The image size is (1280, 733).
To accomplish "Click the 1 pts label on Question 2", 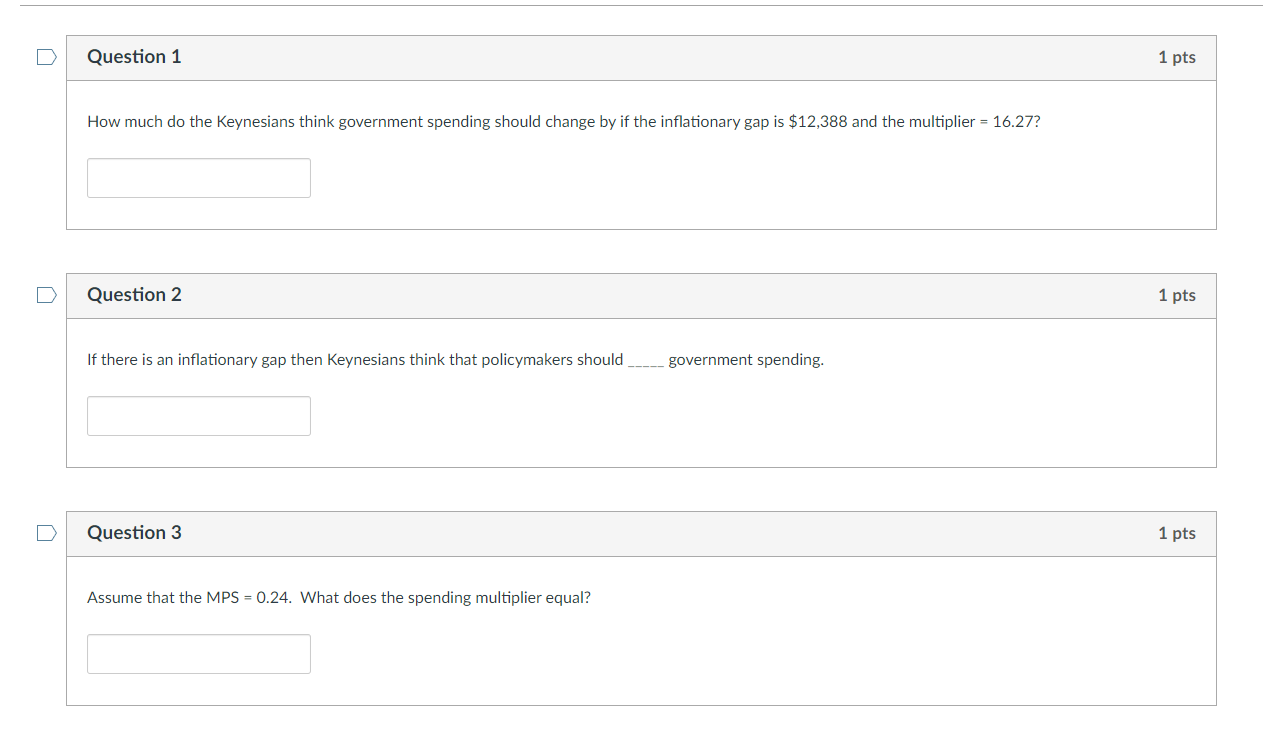I will (1176, 295).
